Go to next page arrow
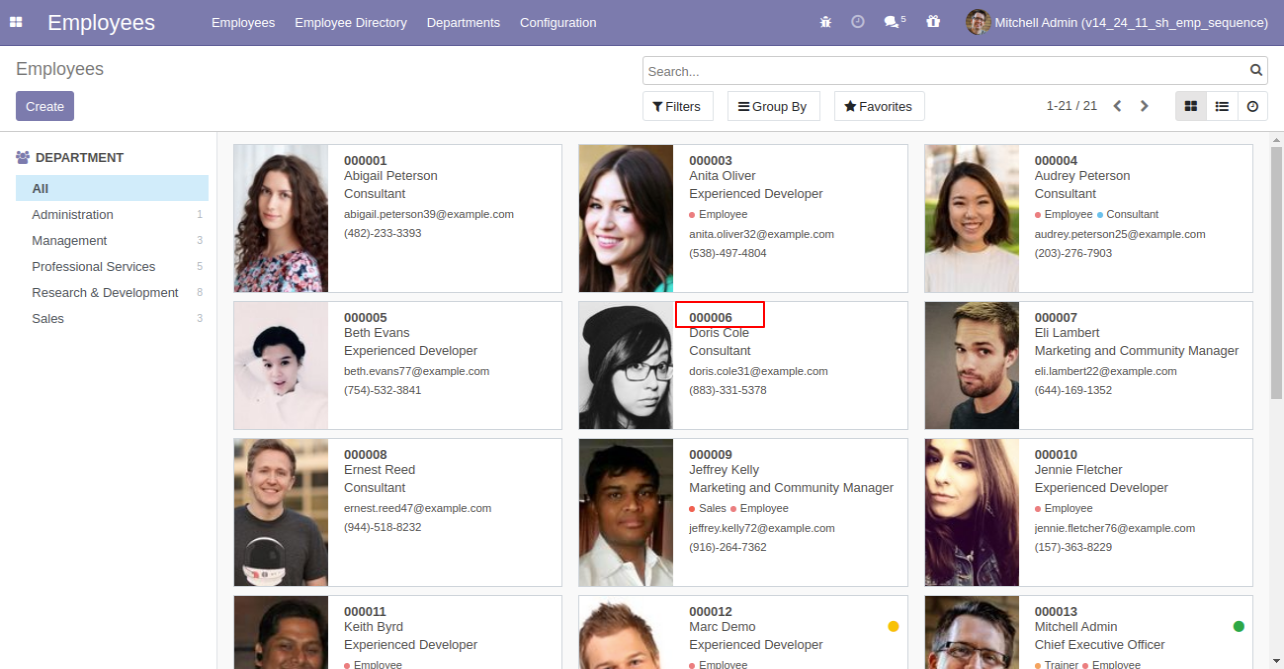Image resolution: width=1284 pixels, height=669 pixels. pyautogui.click(x=1145, y=106)
